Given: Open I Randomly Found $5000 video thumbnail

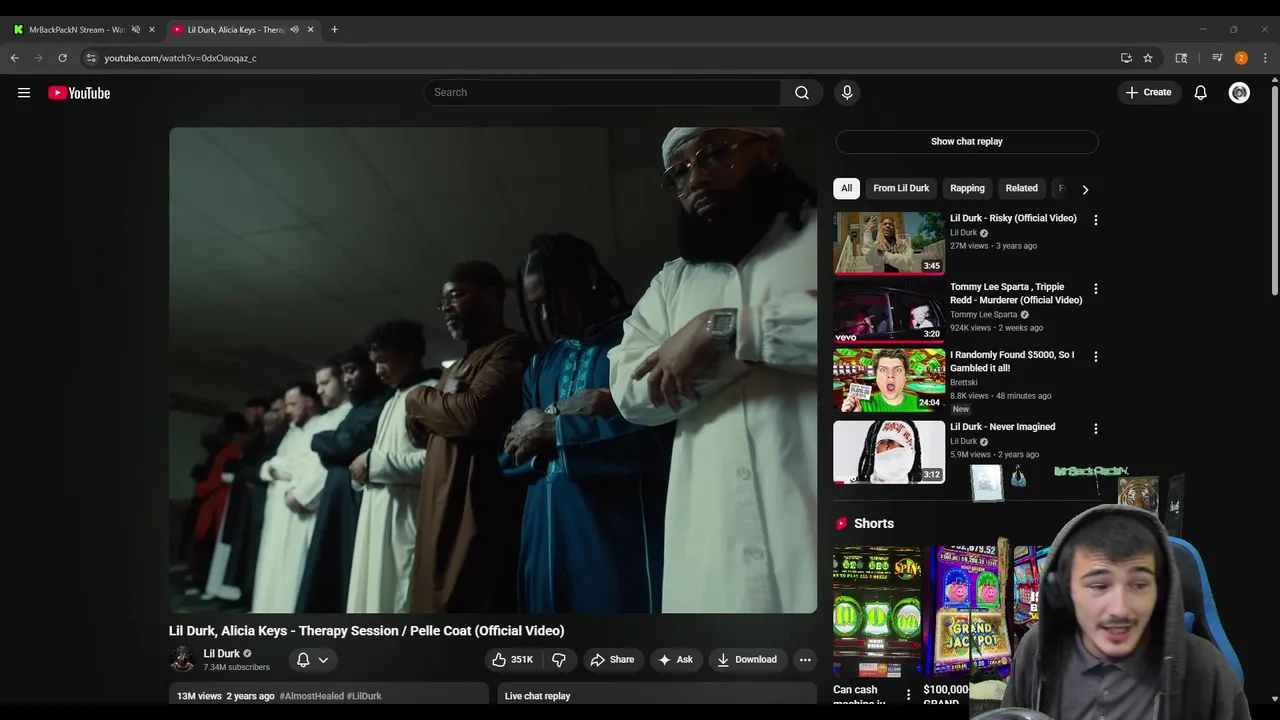Looking at the screenshot, I should [889, 380].
